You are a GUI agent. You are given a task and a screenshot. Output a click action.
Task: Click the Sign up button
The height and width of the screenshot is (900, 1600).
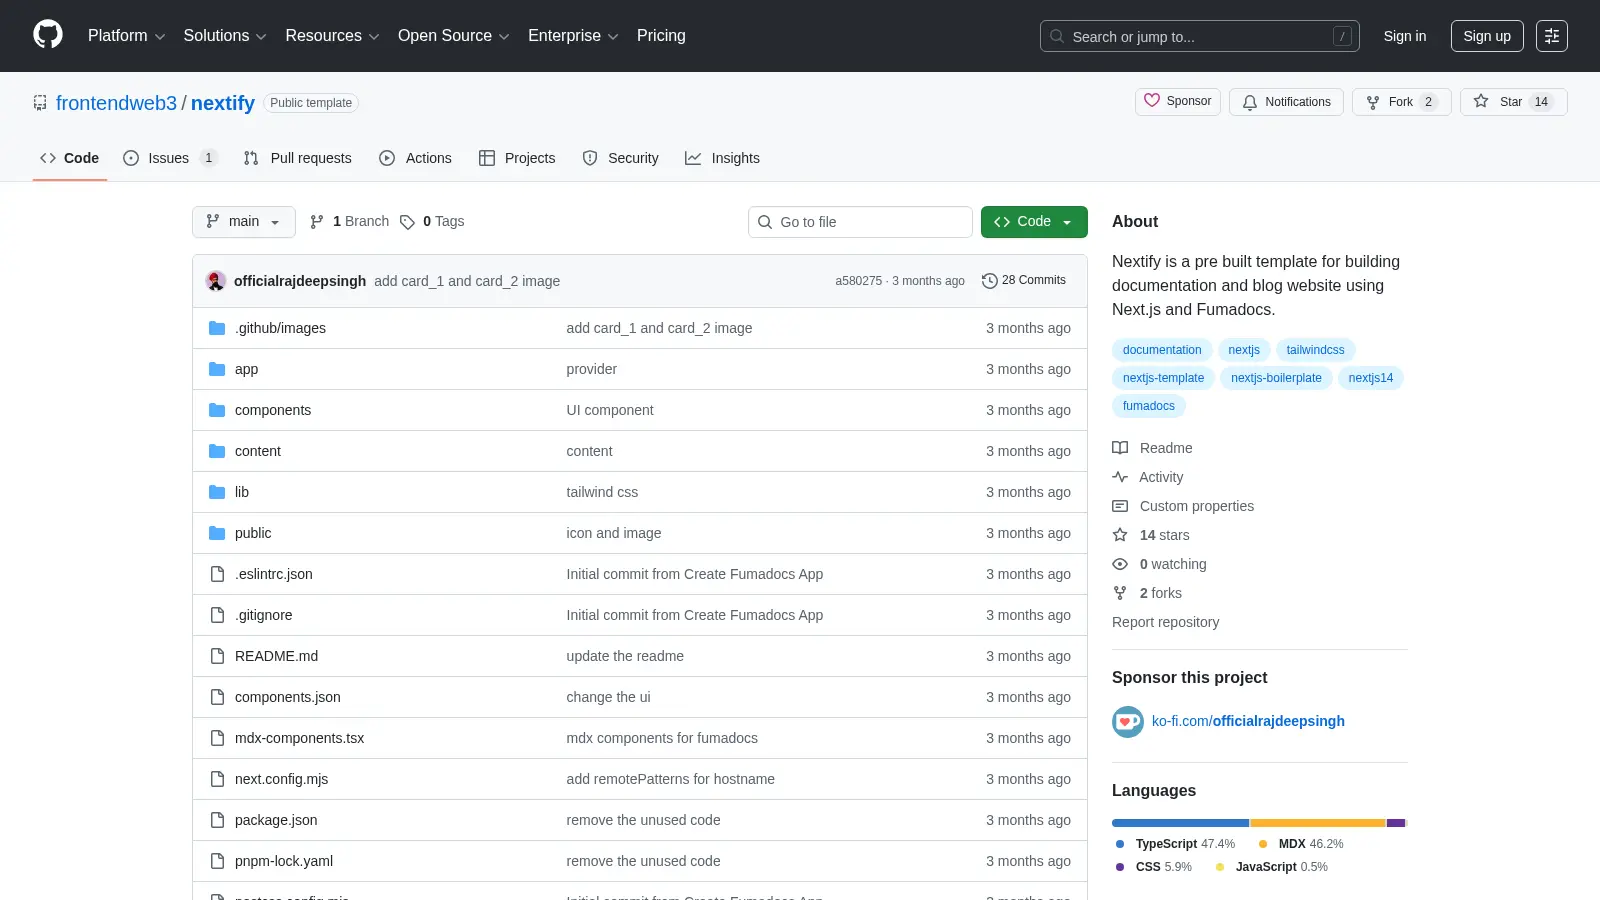pos(1487,36)
